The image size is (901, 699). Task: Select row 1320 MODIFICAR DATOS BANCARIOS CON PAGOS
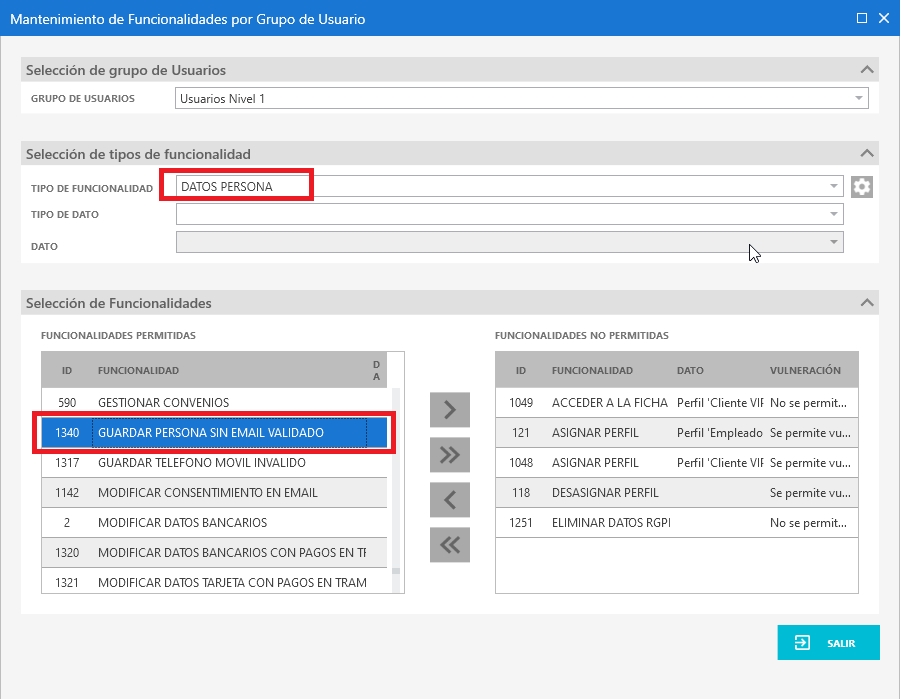click(x=214, y=552)
